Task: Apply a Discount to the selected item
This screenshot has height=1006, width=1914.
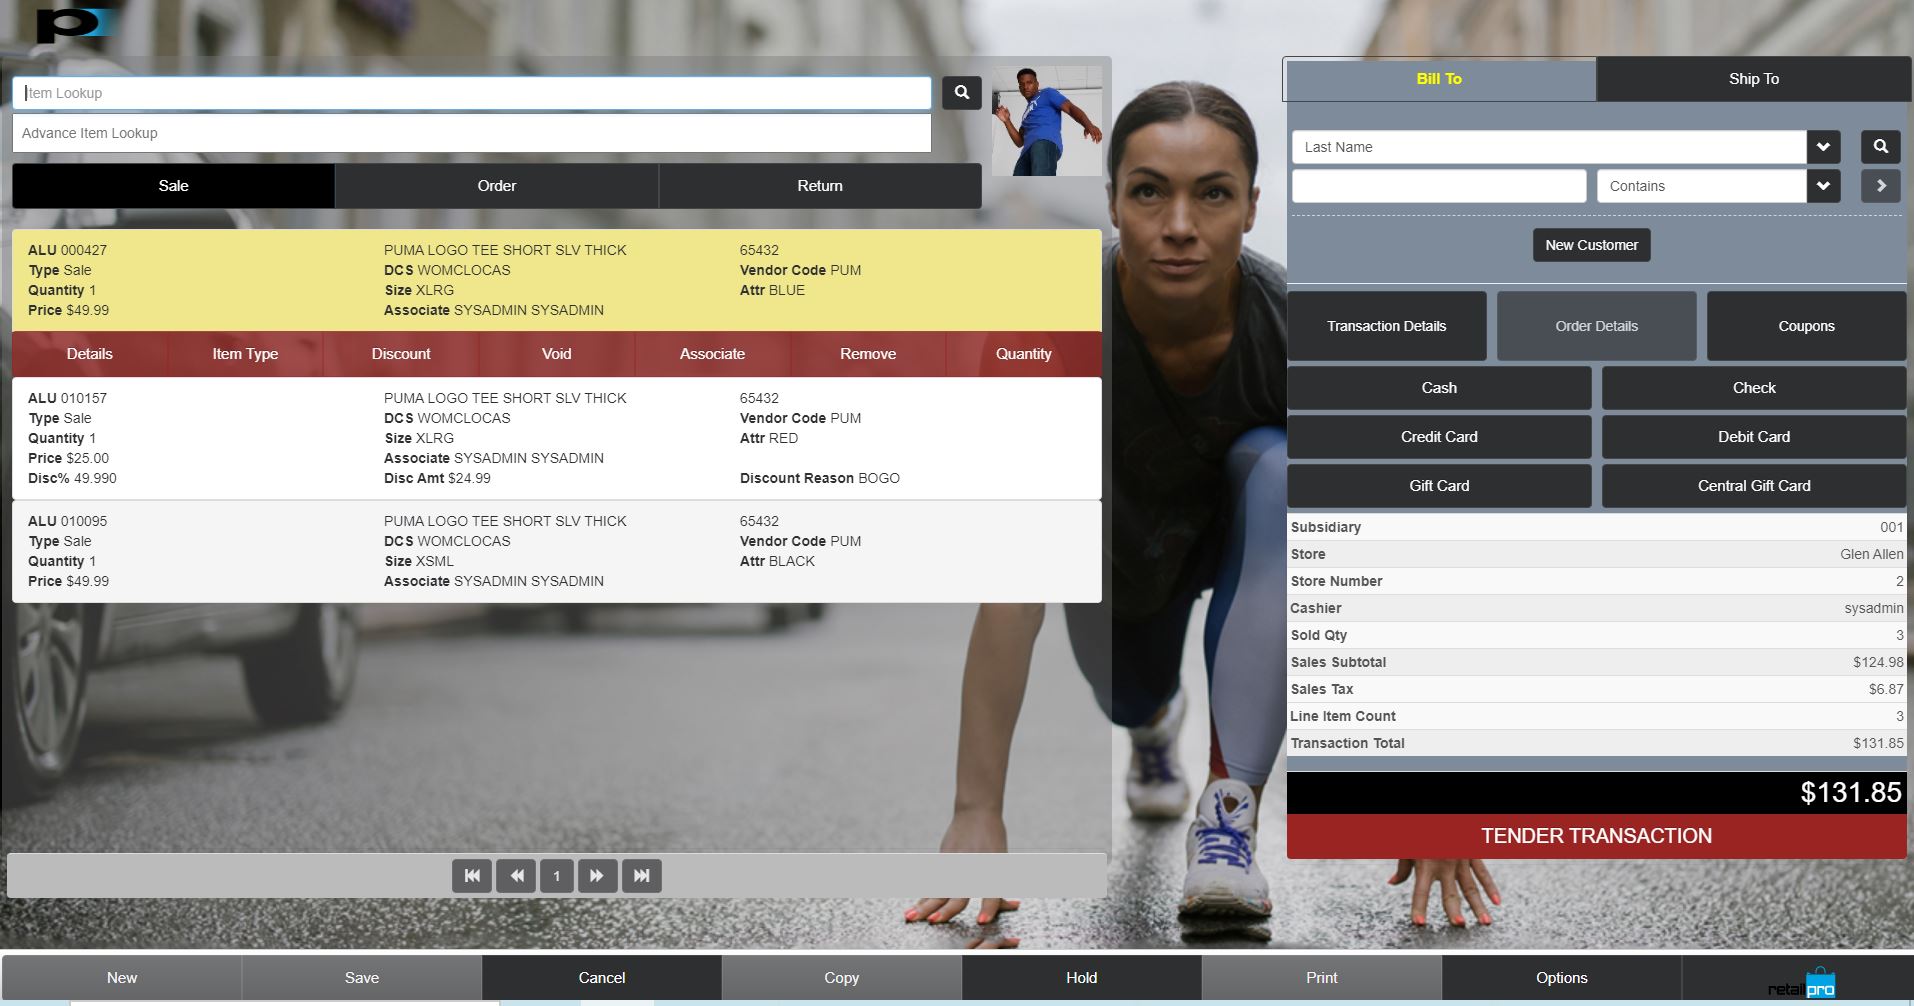Action: 400,353
